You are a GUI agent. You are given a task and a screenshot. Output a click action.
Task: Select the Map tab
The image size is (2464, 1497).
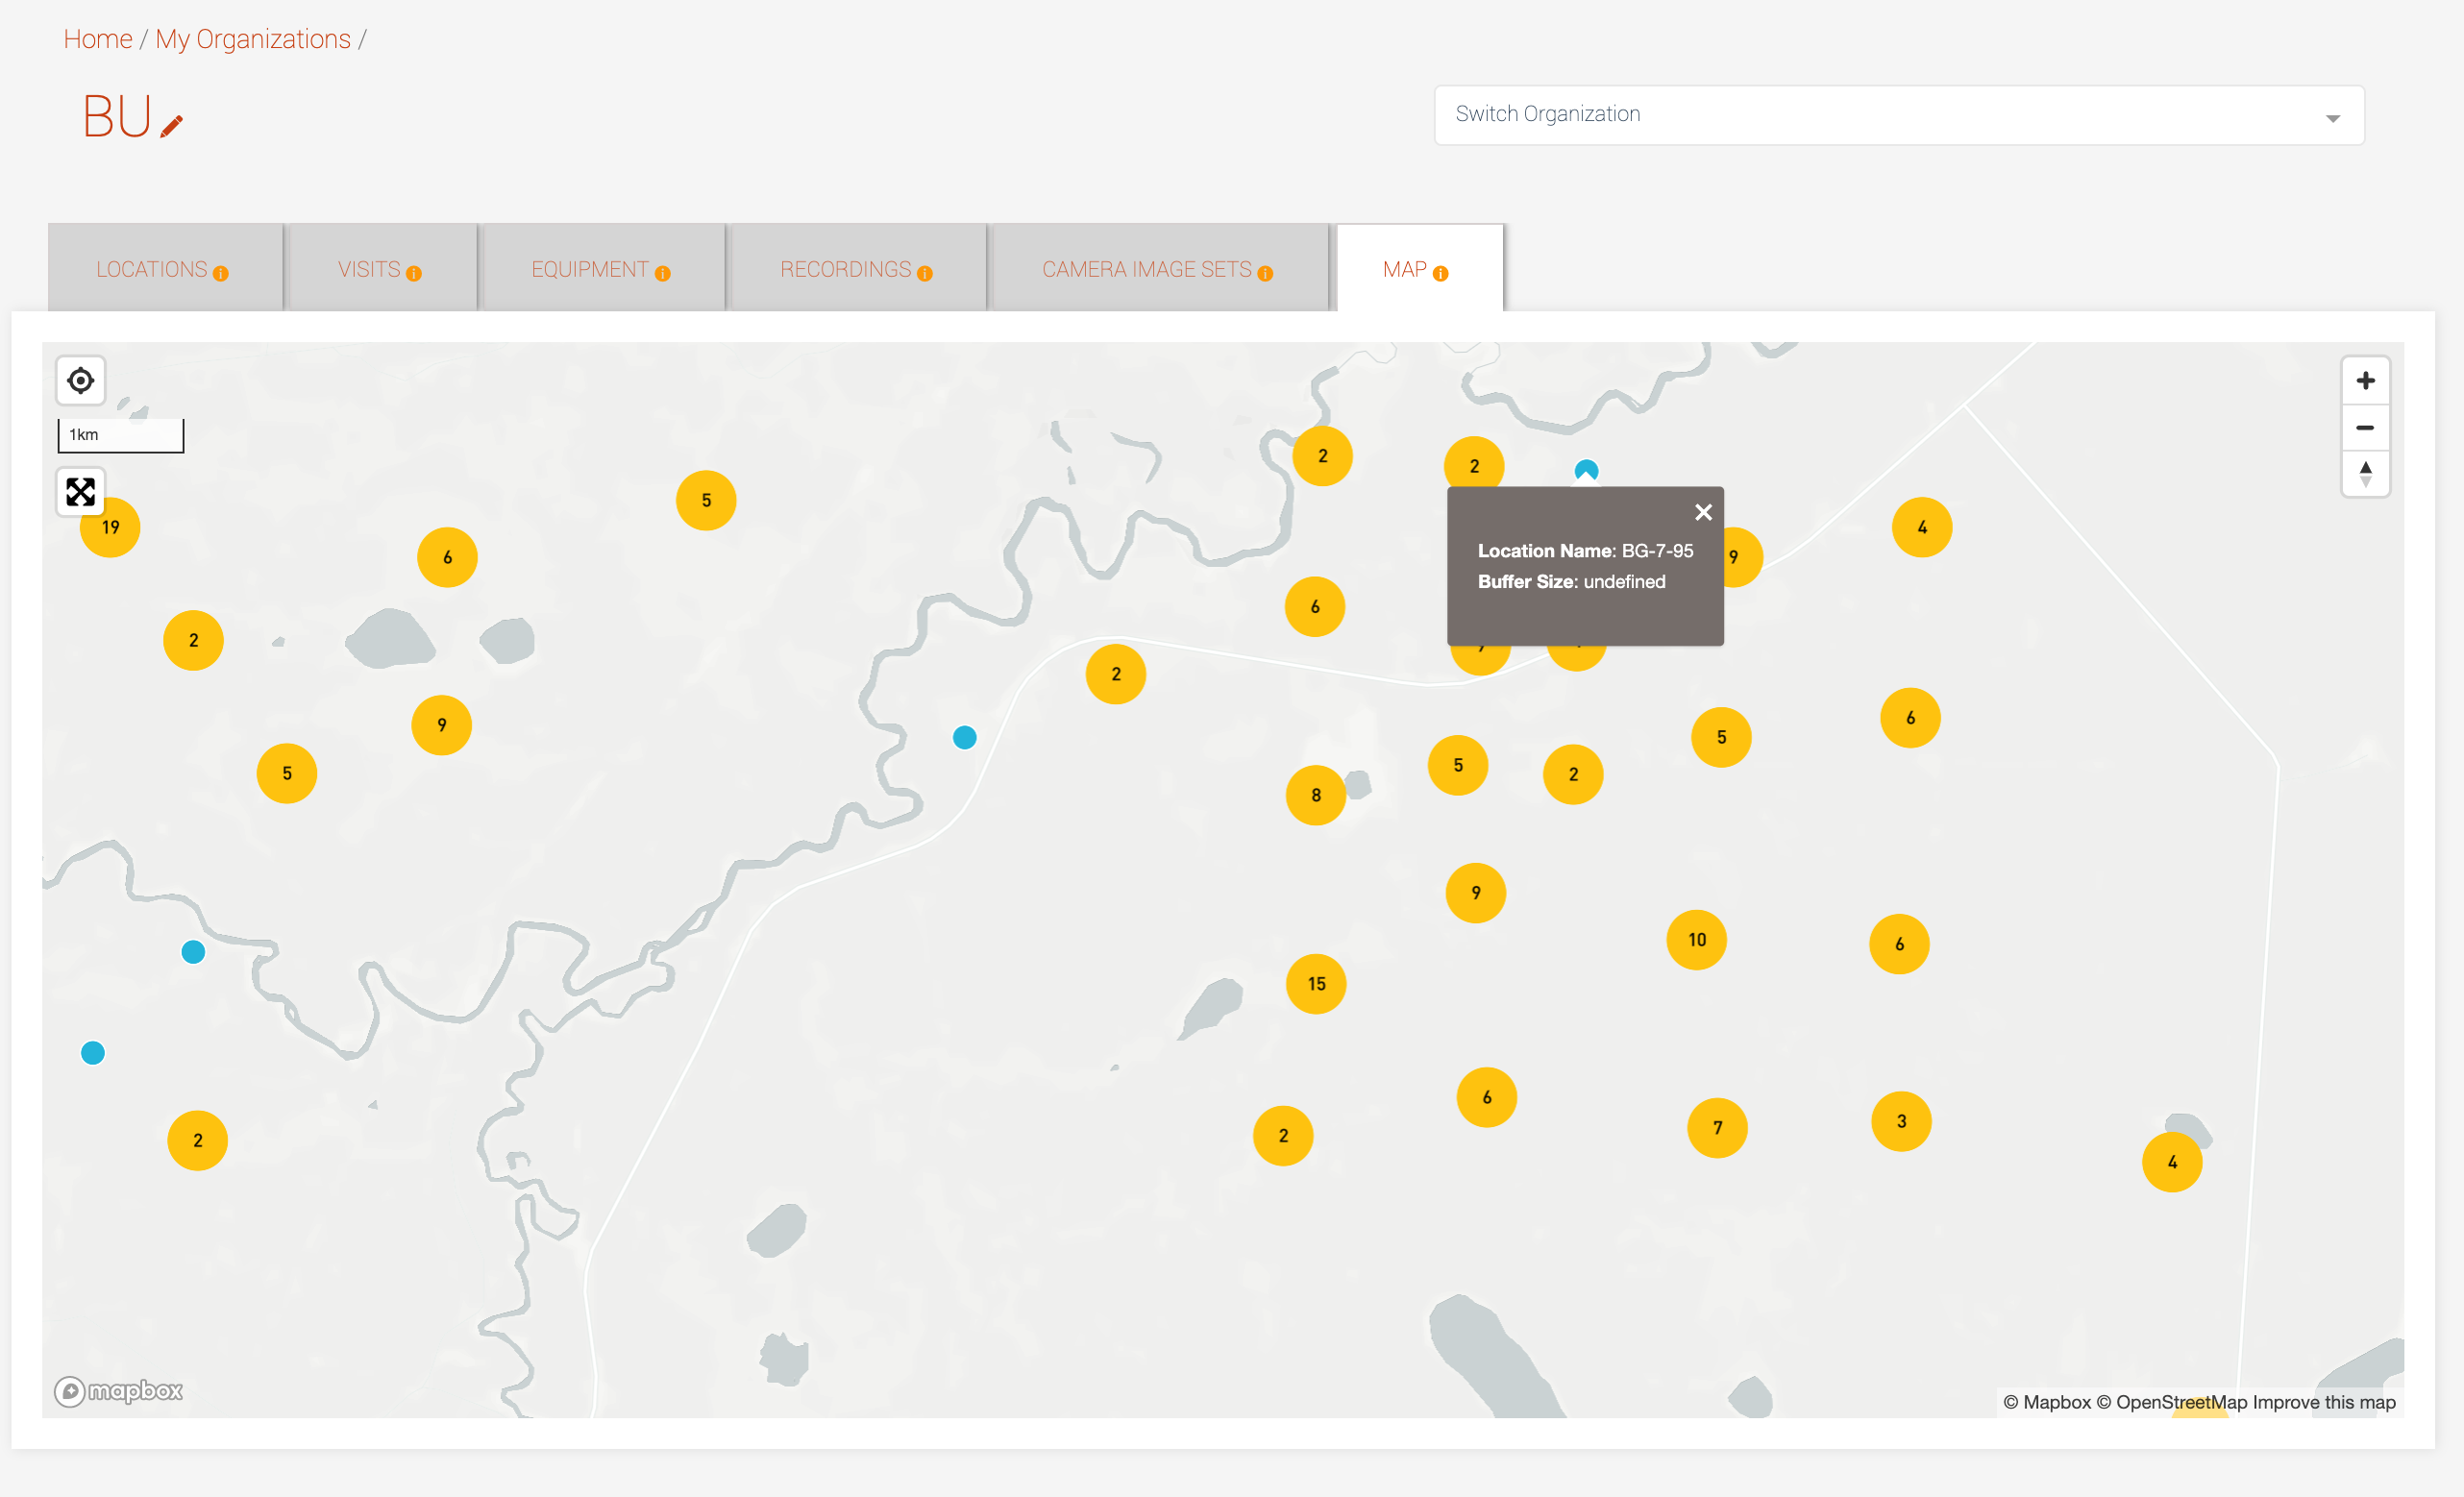pos(1419,268)
